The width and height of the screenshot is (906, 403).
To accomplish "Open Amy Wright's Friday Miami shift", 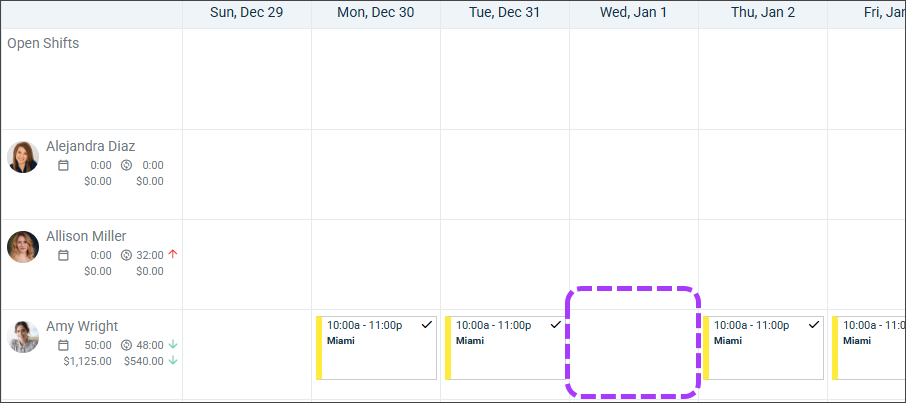I will click(x=870, y=348).
